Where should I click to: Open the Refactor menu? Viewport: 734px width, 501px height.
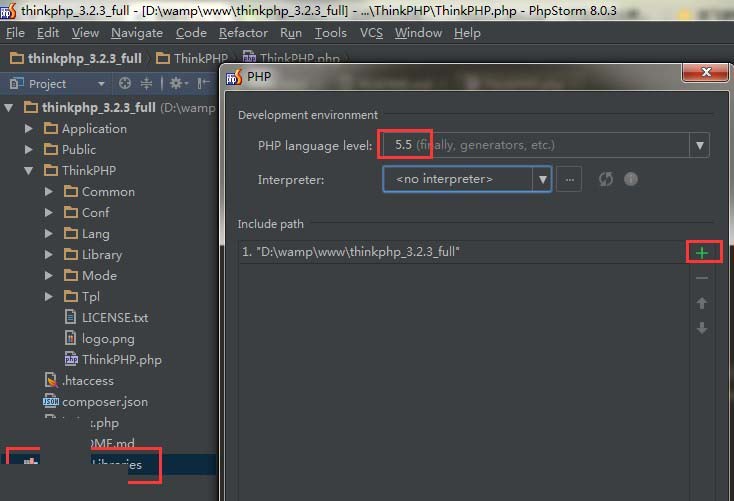click(243, 33)
